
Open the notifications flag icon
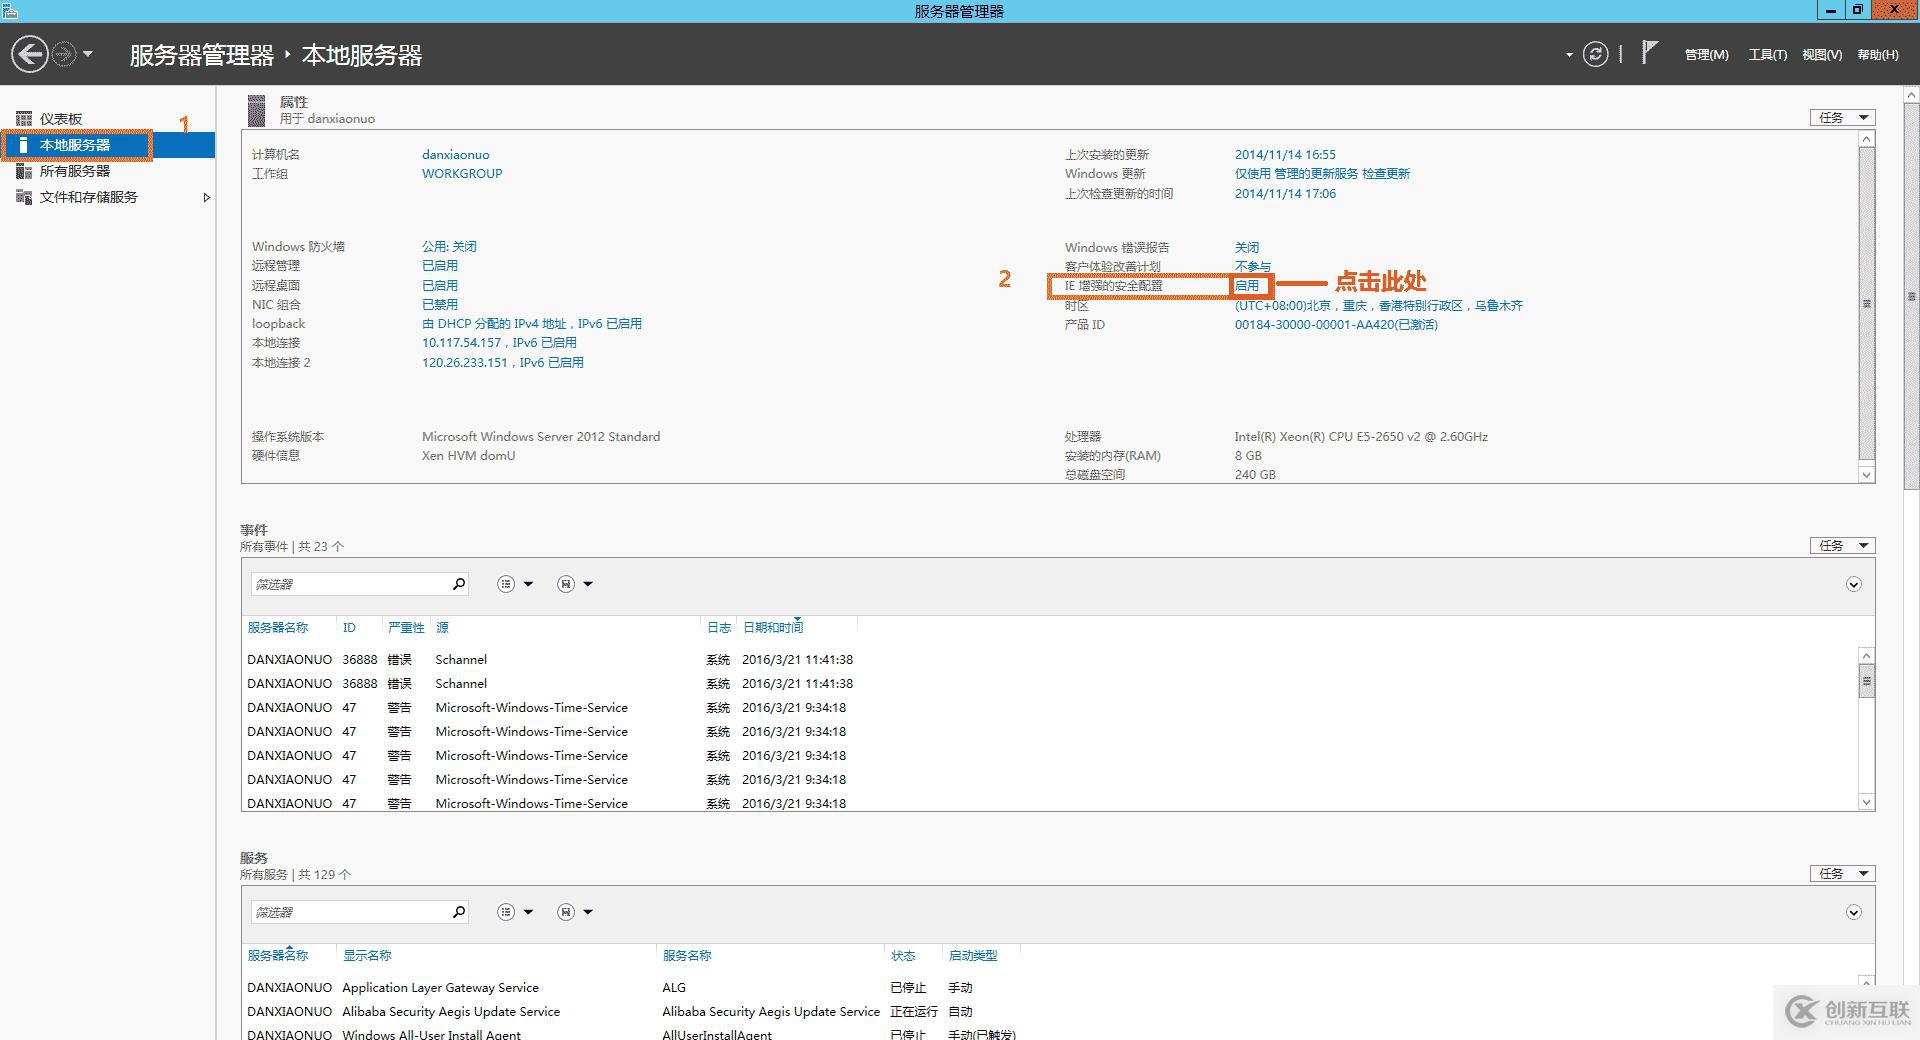click(1649, 53)
